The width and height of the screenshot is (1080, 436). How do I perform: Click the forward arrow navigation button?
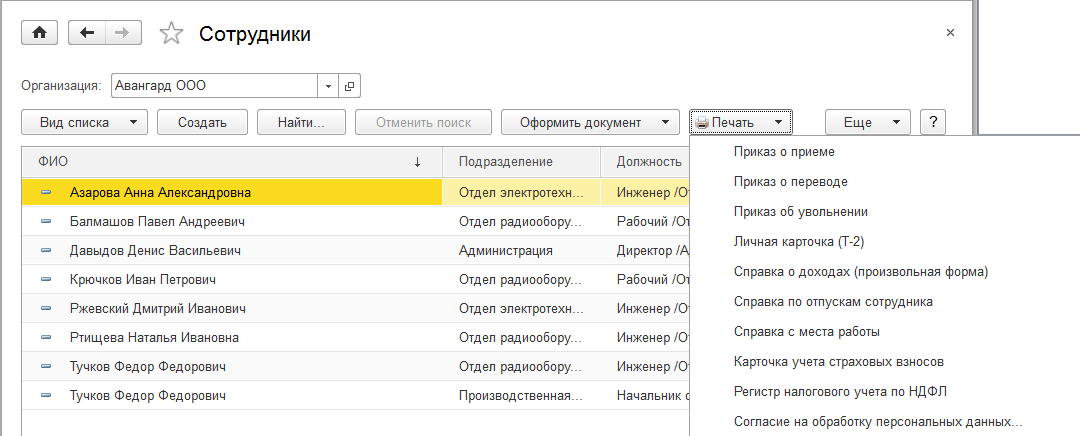122,33
